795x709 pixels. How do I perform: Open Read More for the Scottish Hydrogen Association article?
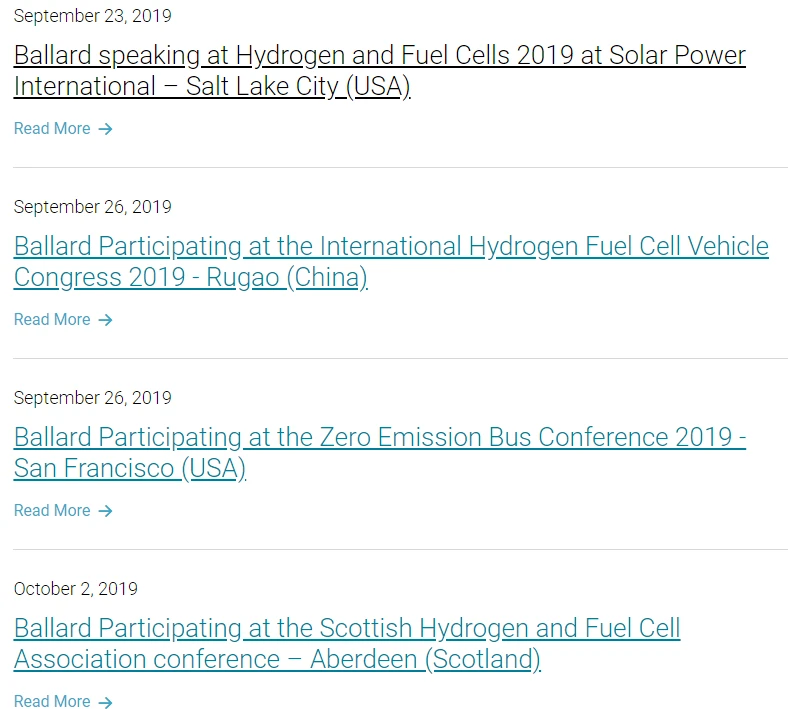pyautogui.click(x=52, y=702)
